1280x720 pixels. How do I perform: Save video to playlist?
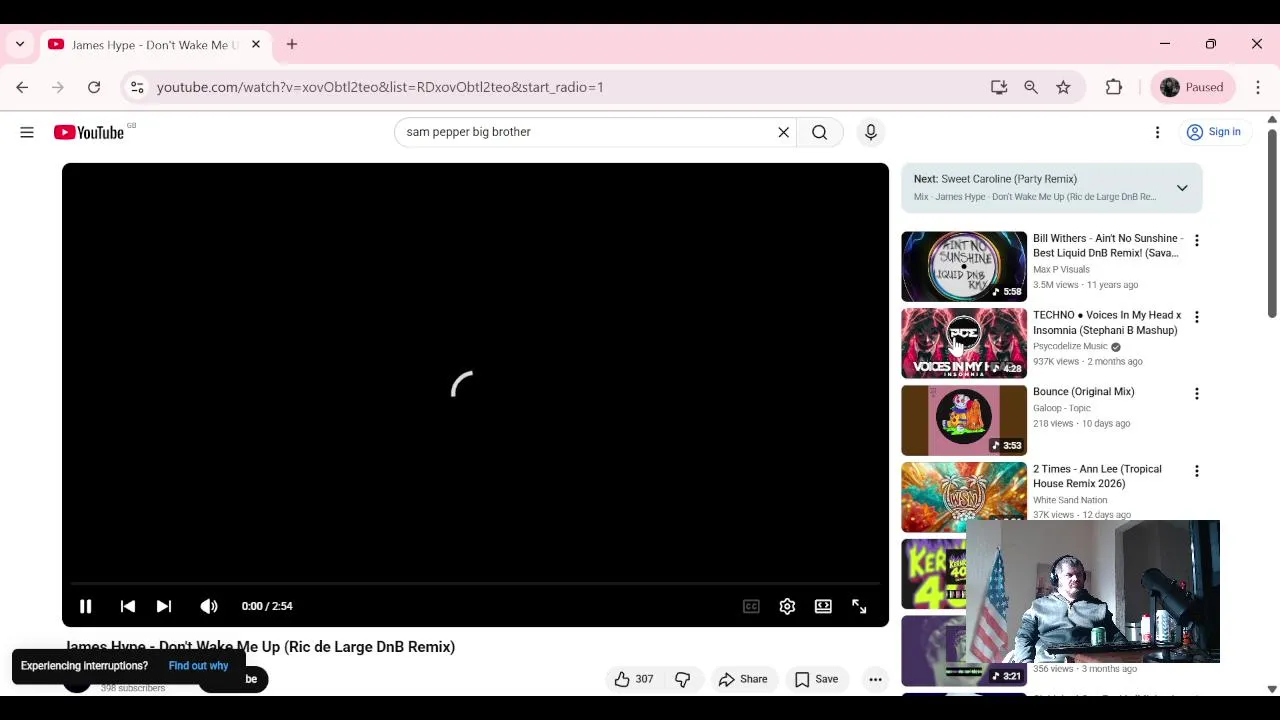816,679
